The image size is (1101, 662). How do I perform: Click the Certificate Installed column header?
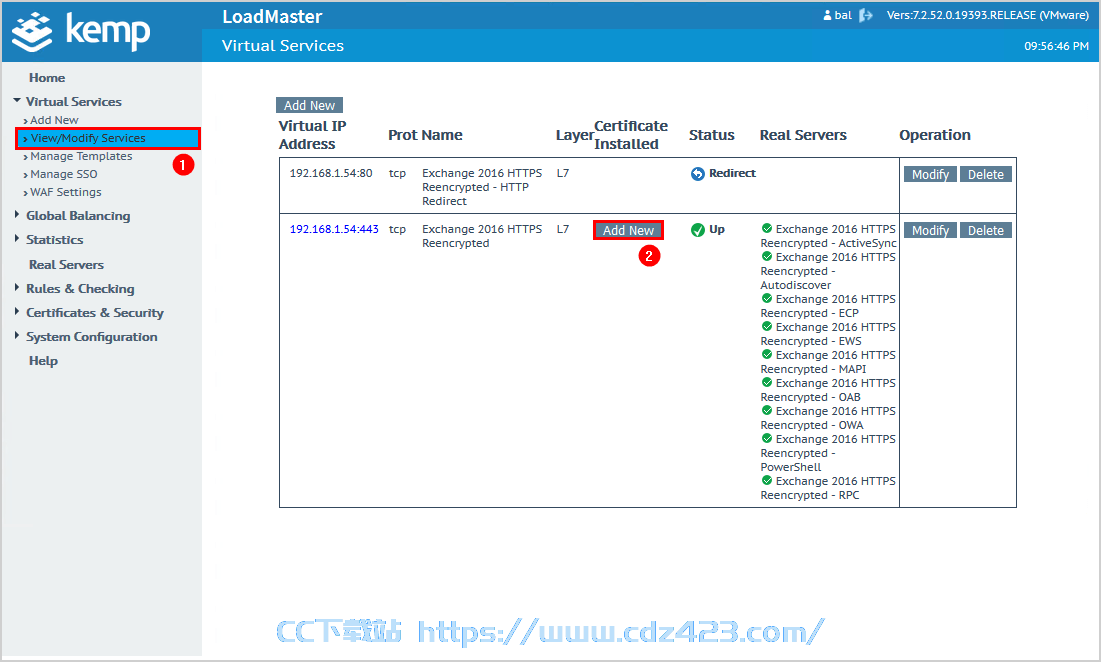pos(631,135)
